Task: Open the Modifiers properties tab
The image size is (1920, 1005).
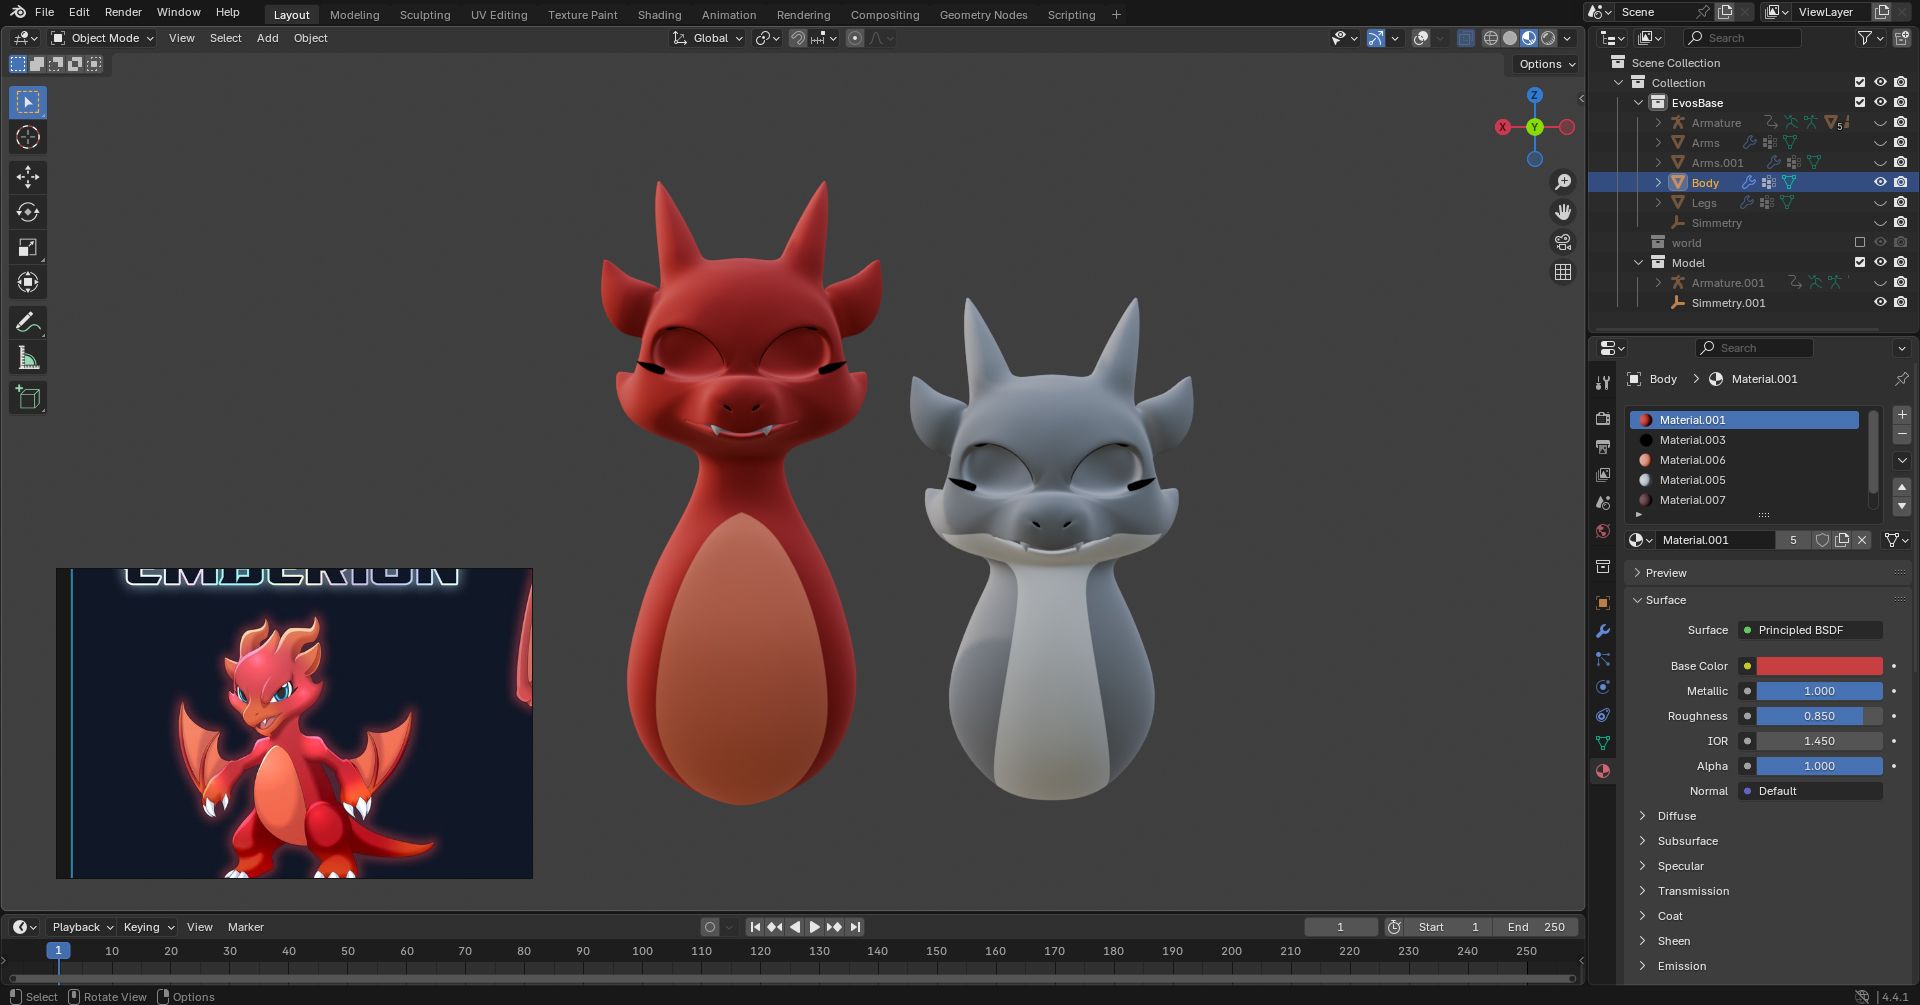Action: point(1603,631)
